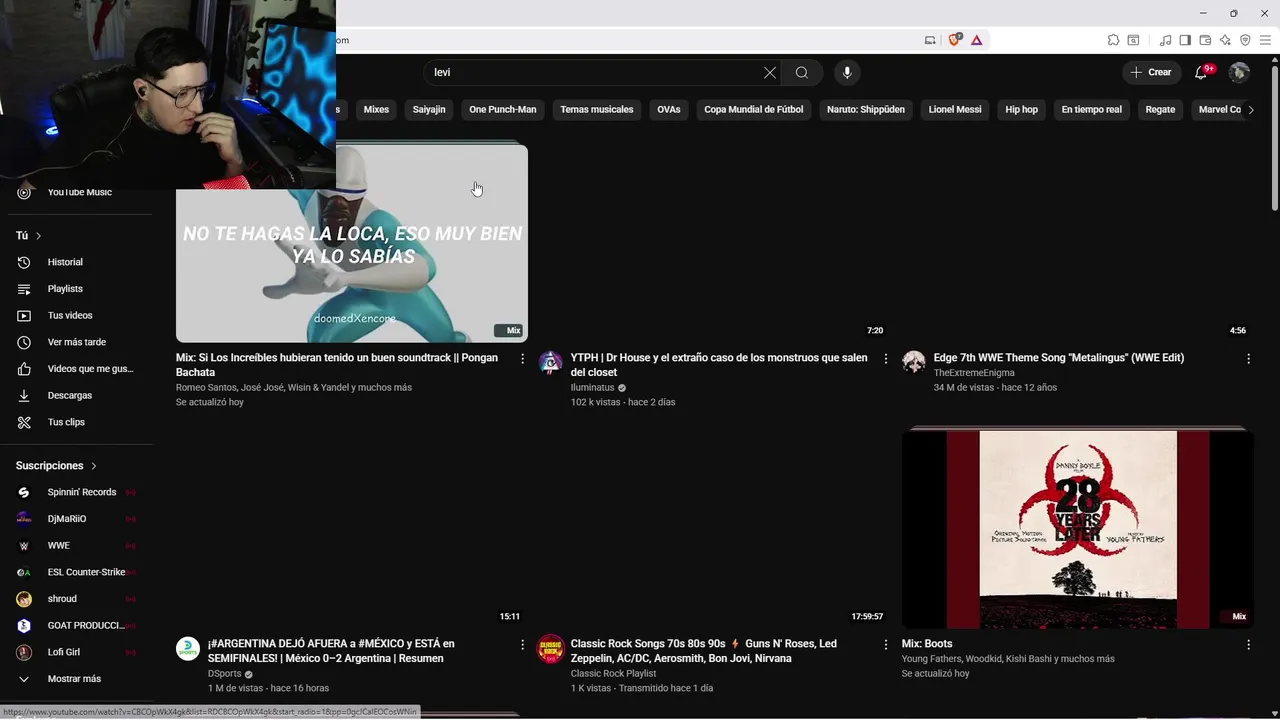Select the Mixes filter chip
The height and width of the screenshot is (720, 1280).
[376, 110]
